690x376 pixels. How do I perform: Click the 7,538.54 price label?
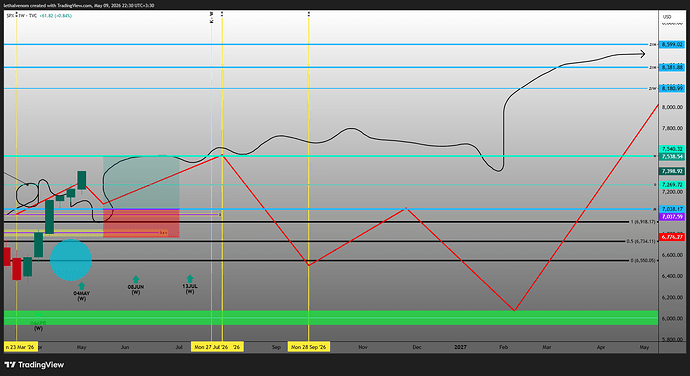coord(672,156)
